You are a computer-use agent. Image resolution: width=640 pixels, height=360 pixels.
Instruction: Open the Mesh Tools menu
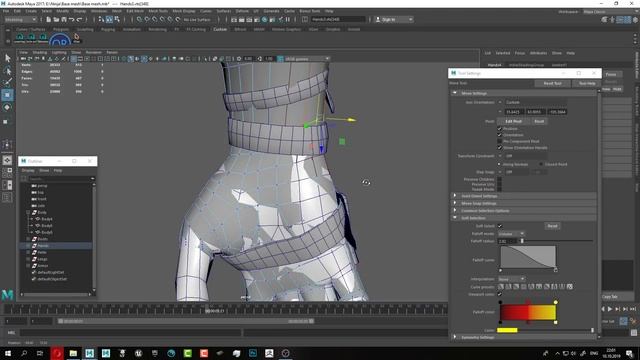click(158, 11)
